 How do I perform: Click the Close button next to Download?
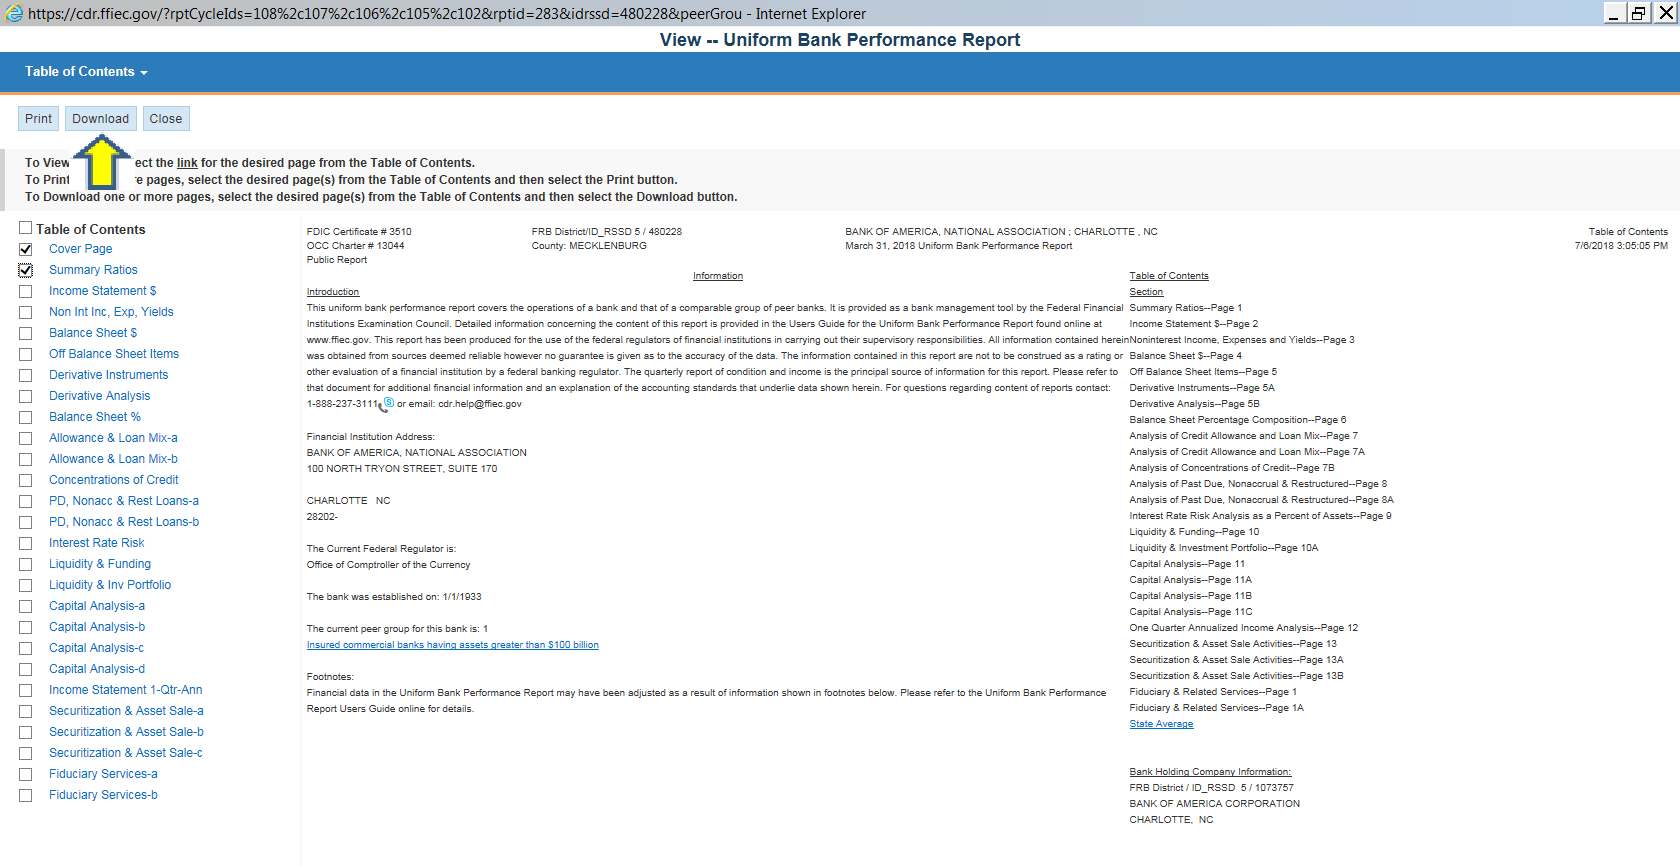[x=166, y=118]
